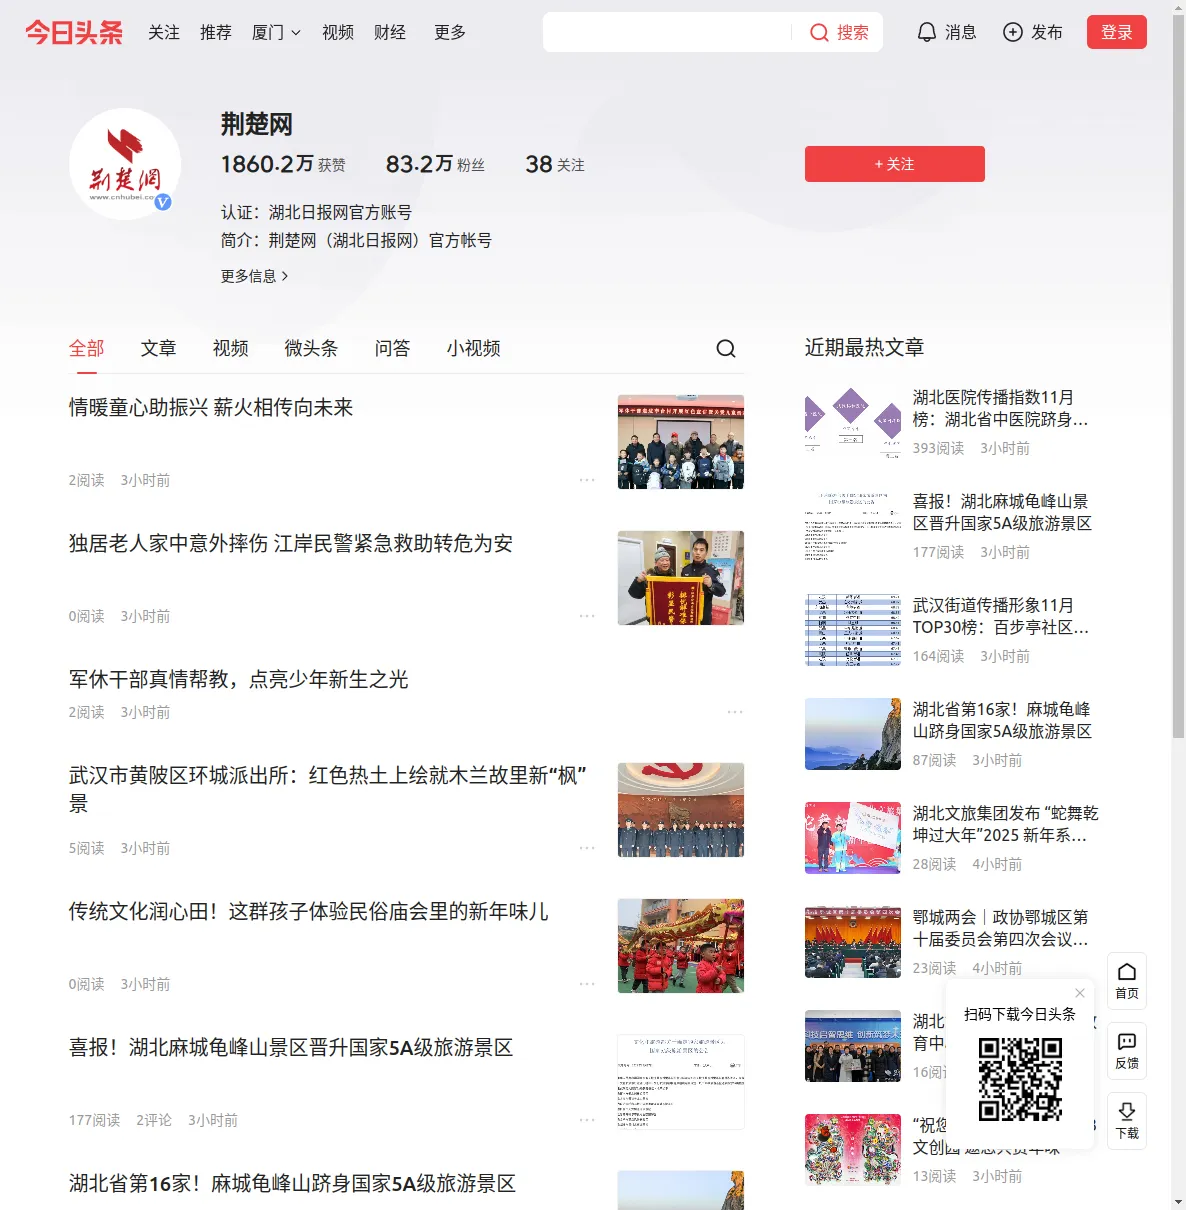
Task: Open thumbnail of 黄陂区 police photo
Action: (x=681, y=810)
